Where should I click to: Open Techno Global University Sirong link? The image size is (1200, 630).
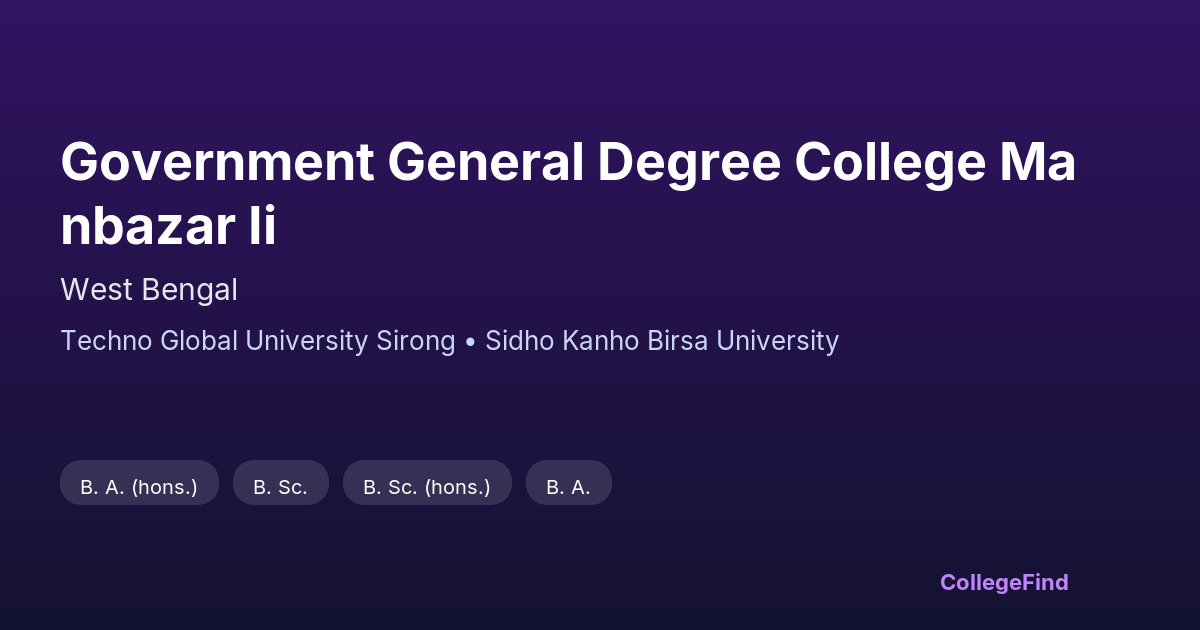(257, 341)
